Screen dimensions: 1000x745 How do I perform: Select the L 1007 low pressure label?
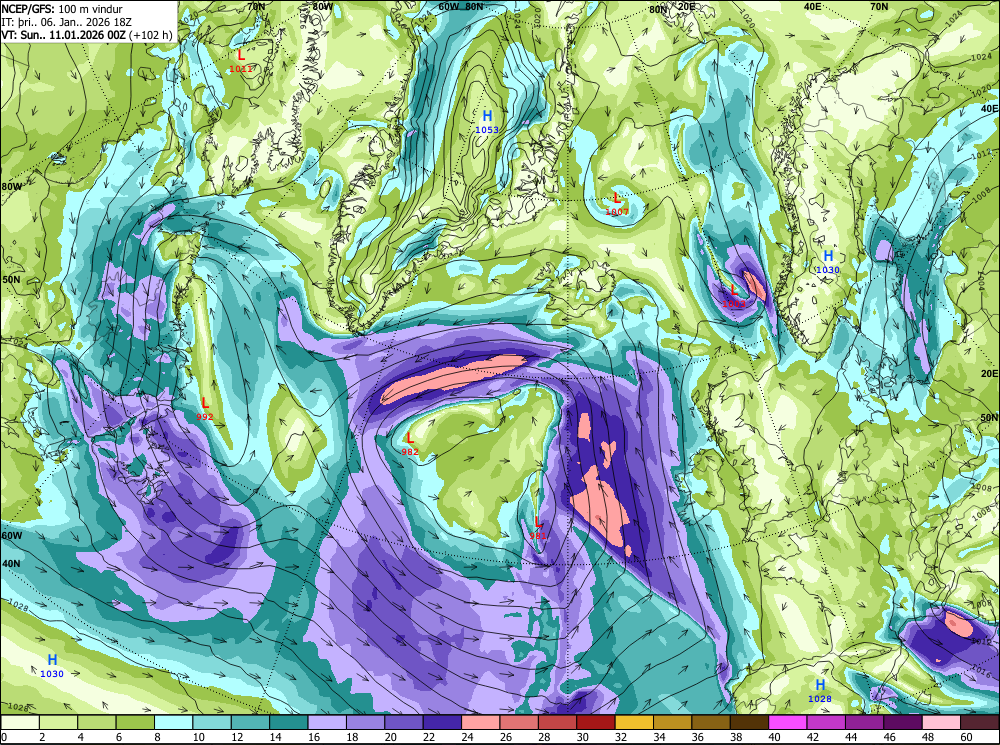pyautogui.click(x=617, y=204)
